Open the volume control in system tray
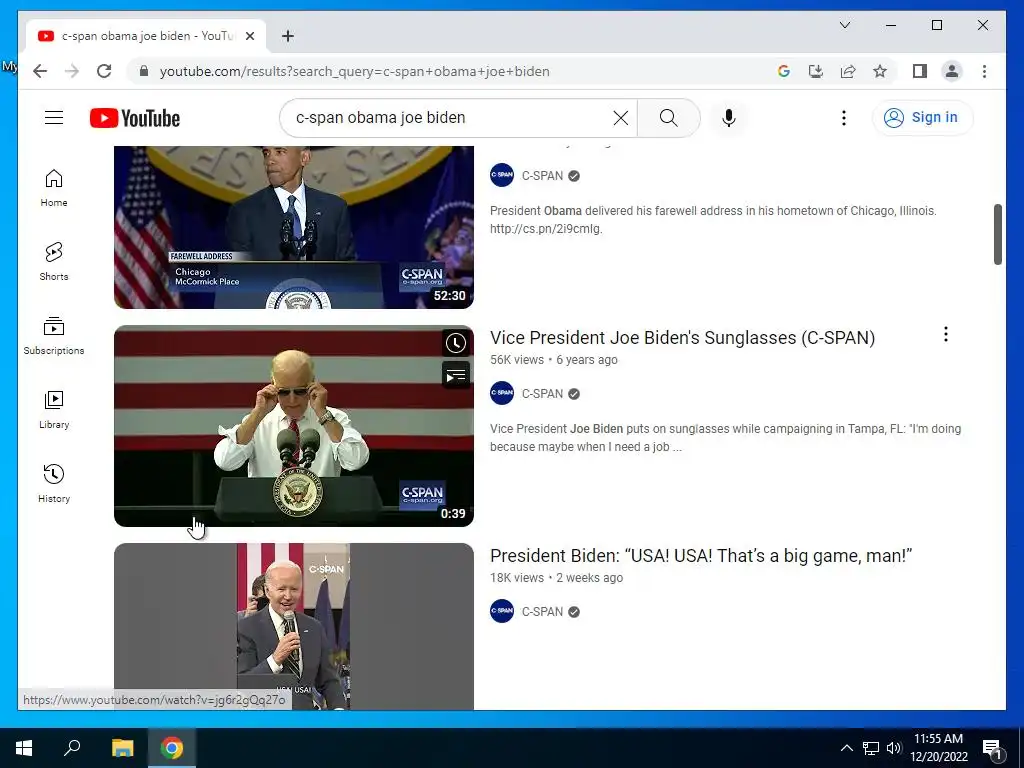The image size is (1024, 768). click(x=894, y=748)
